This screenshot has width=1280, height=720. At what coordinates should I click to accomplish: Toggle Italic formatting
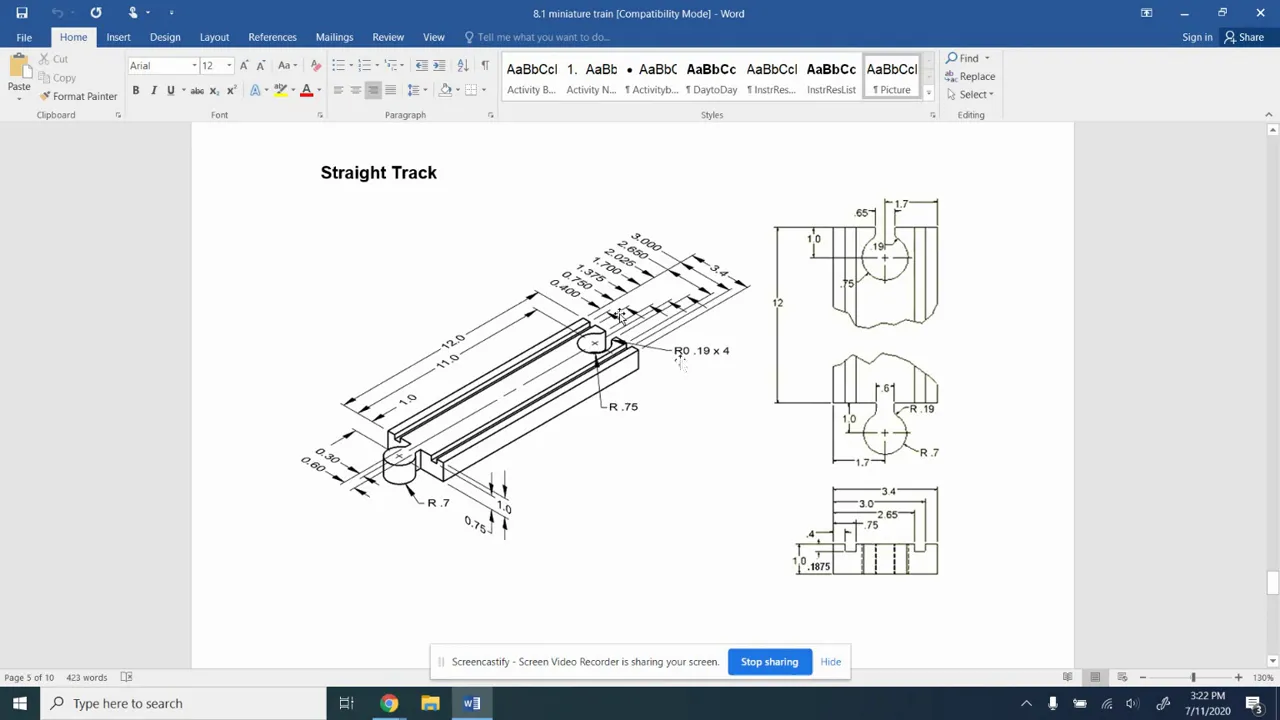coord(153,91)
